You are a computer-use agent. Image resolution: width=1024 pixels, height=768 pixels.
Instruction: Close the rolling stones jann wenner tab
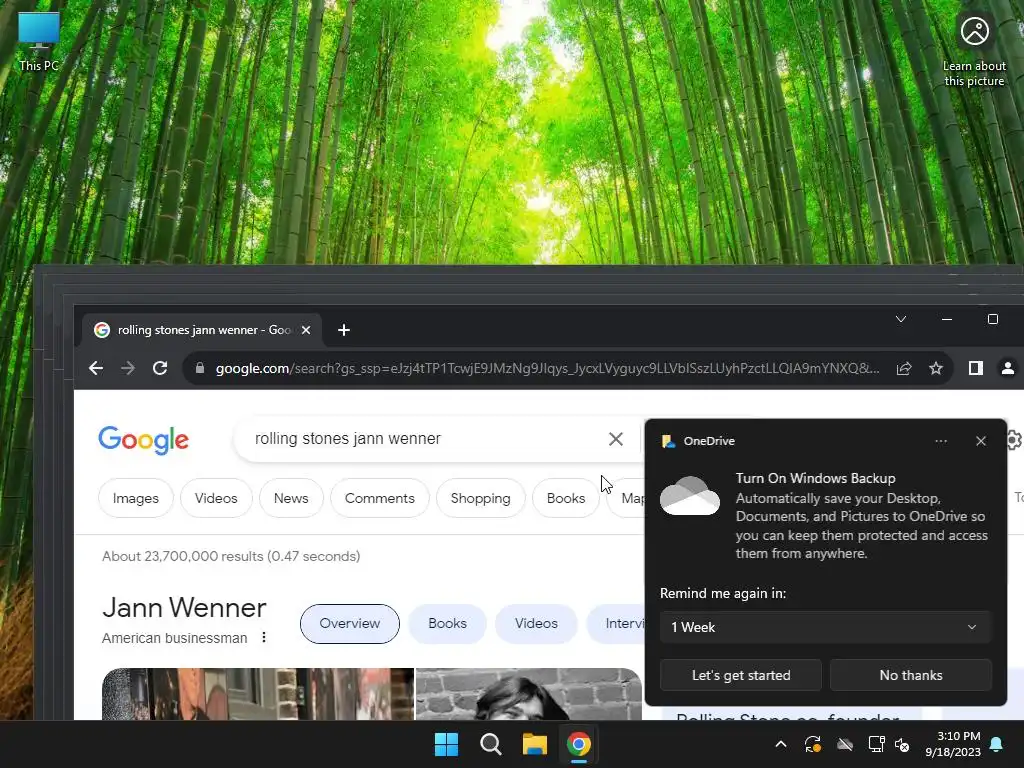click(x=306, y=330)
